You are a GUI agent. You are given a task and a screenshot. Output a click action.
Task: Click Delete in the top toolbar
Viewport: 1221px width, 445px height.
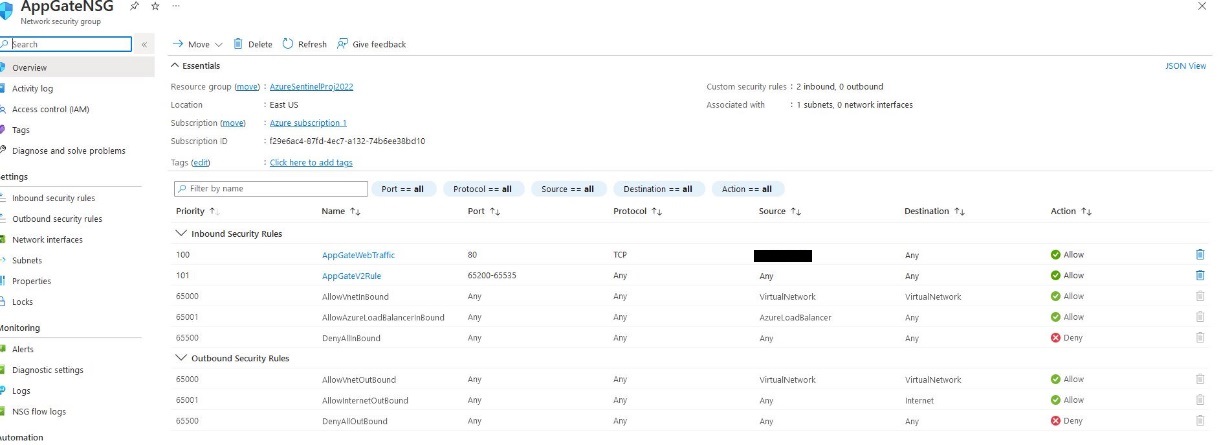point(252,44)
